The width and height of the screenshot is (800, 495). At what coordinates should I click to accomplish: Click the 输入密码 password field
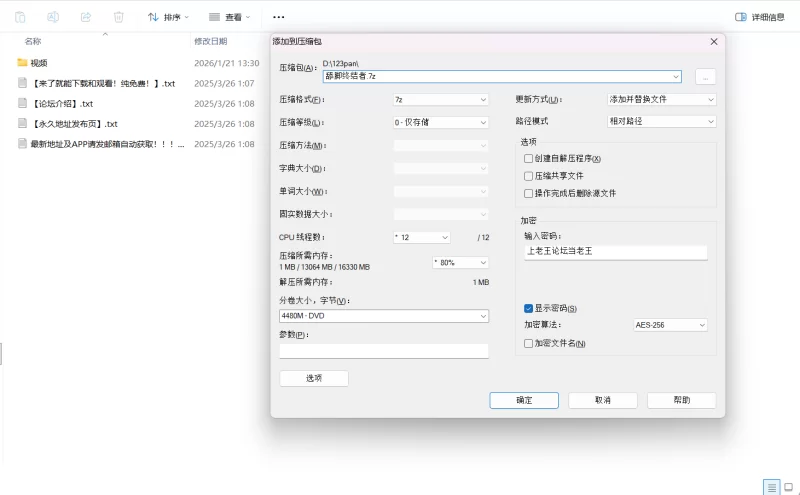pos(616,252)
